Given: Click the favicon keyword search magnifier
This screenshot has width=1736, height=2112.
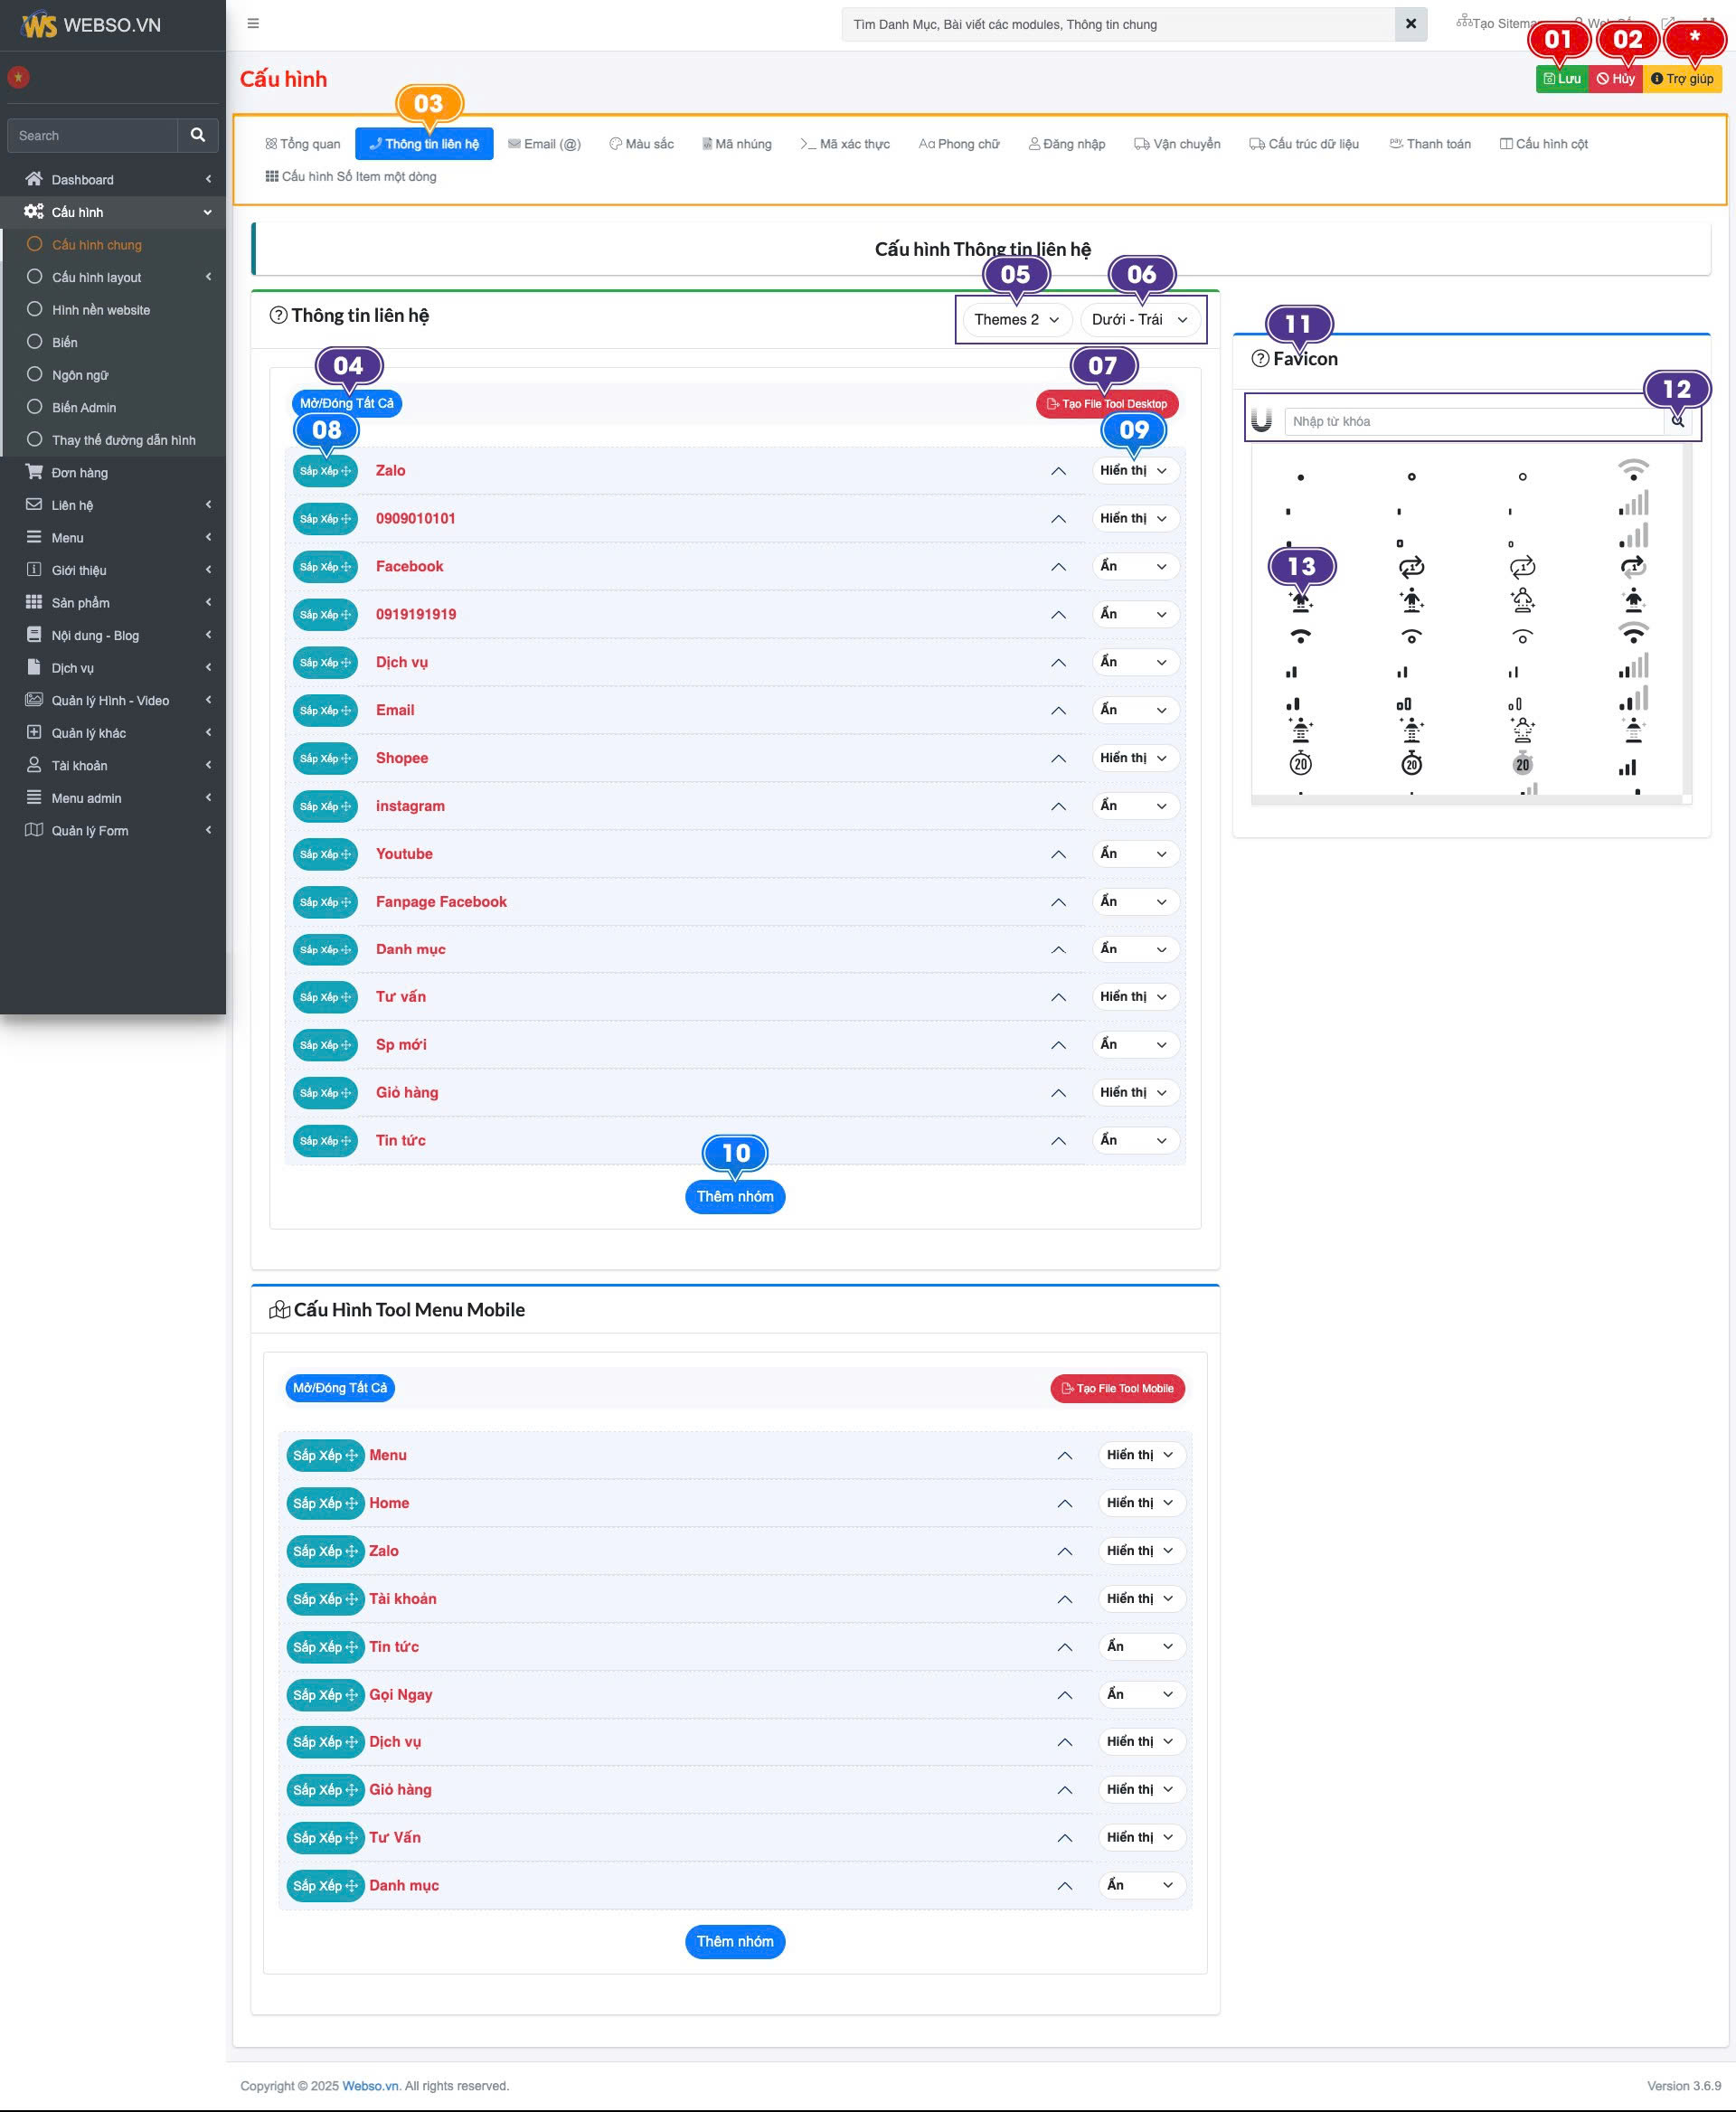Looking at the screenshot, I should [1677, 421].
